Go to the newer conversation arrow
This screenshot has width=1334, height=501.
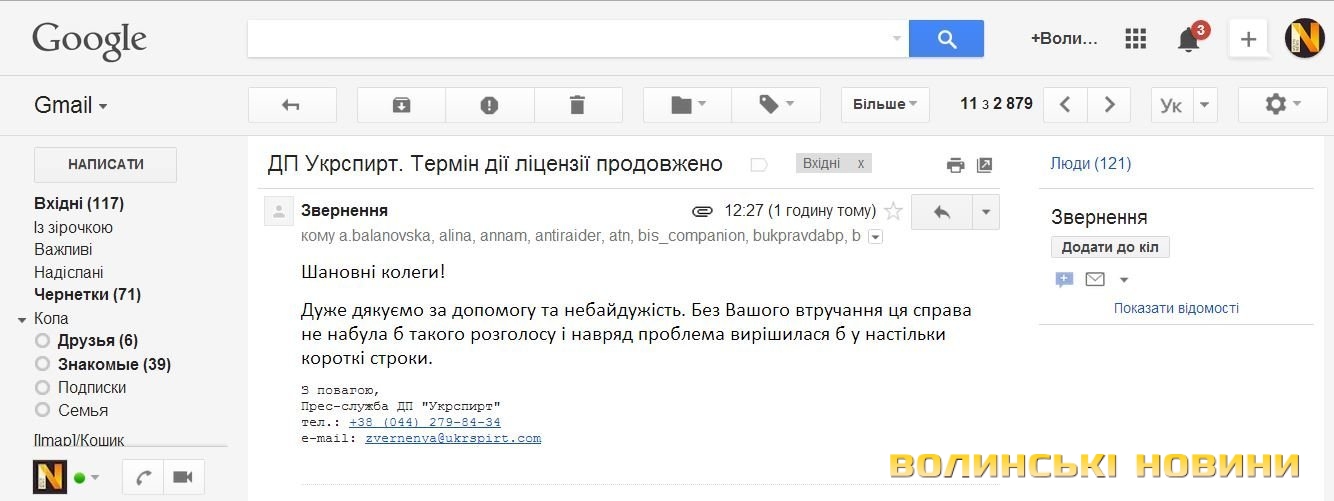(x=1065, y=105)
